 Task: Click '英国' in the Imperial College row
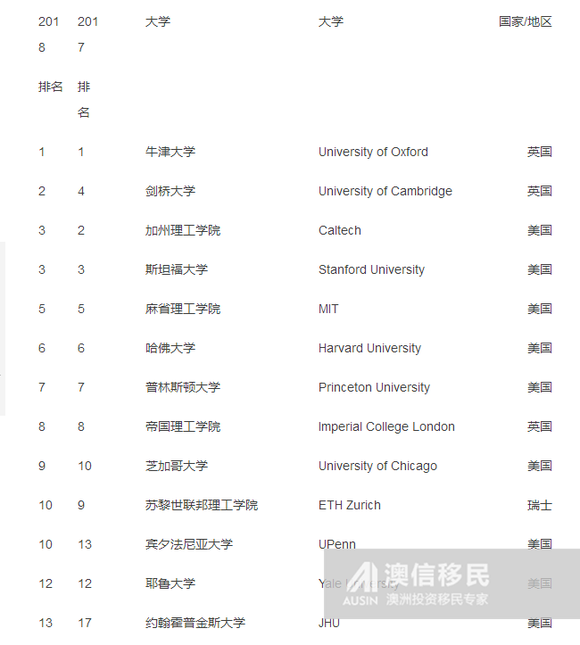coord(540,427)
